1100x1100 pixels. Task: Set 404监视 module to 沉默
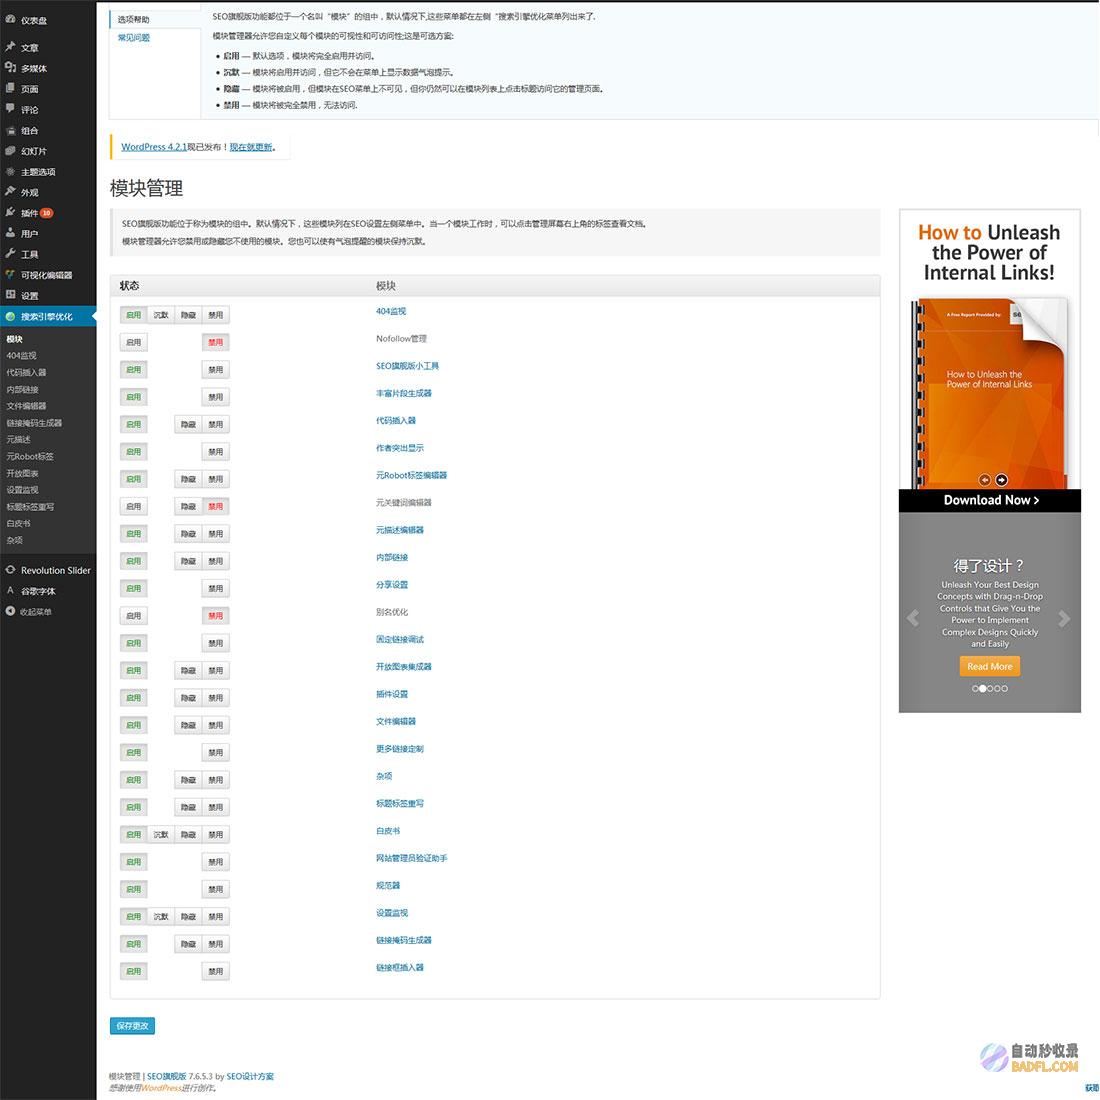pyautogui.click(x=161, y=315)
